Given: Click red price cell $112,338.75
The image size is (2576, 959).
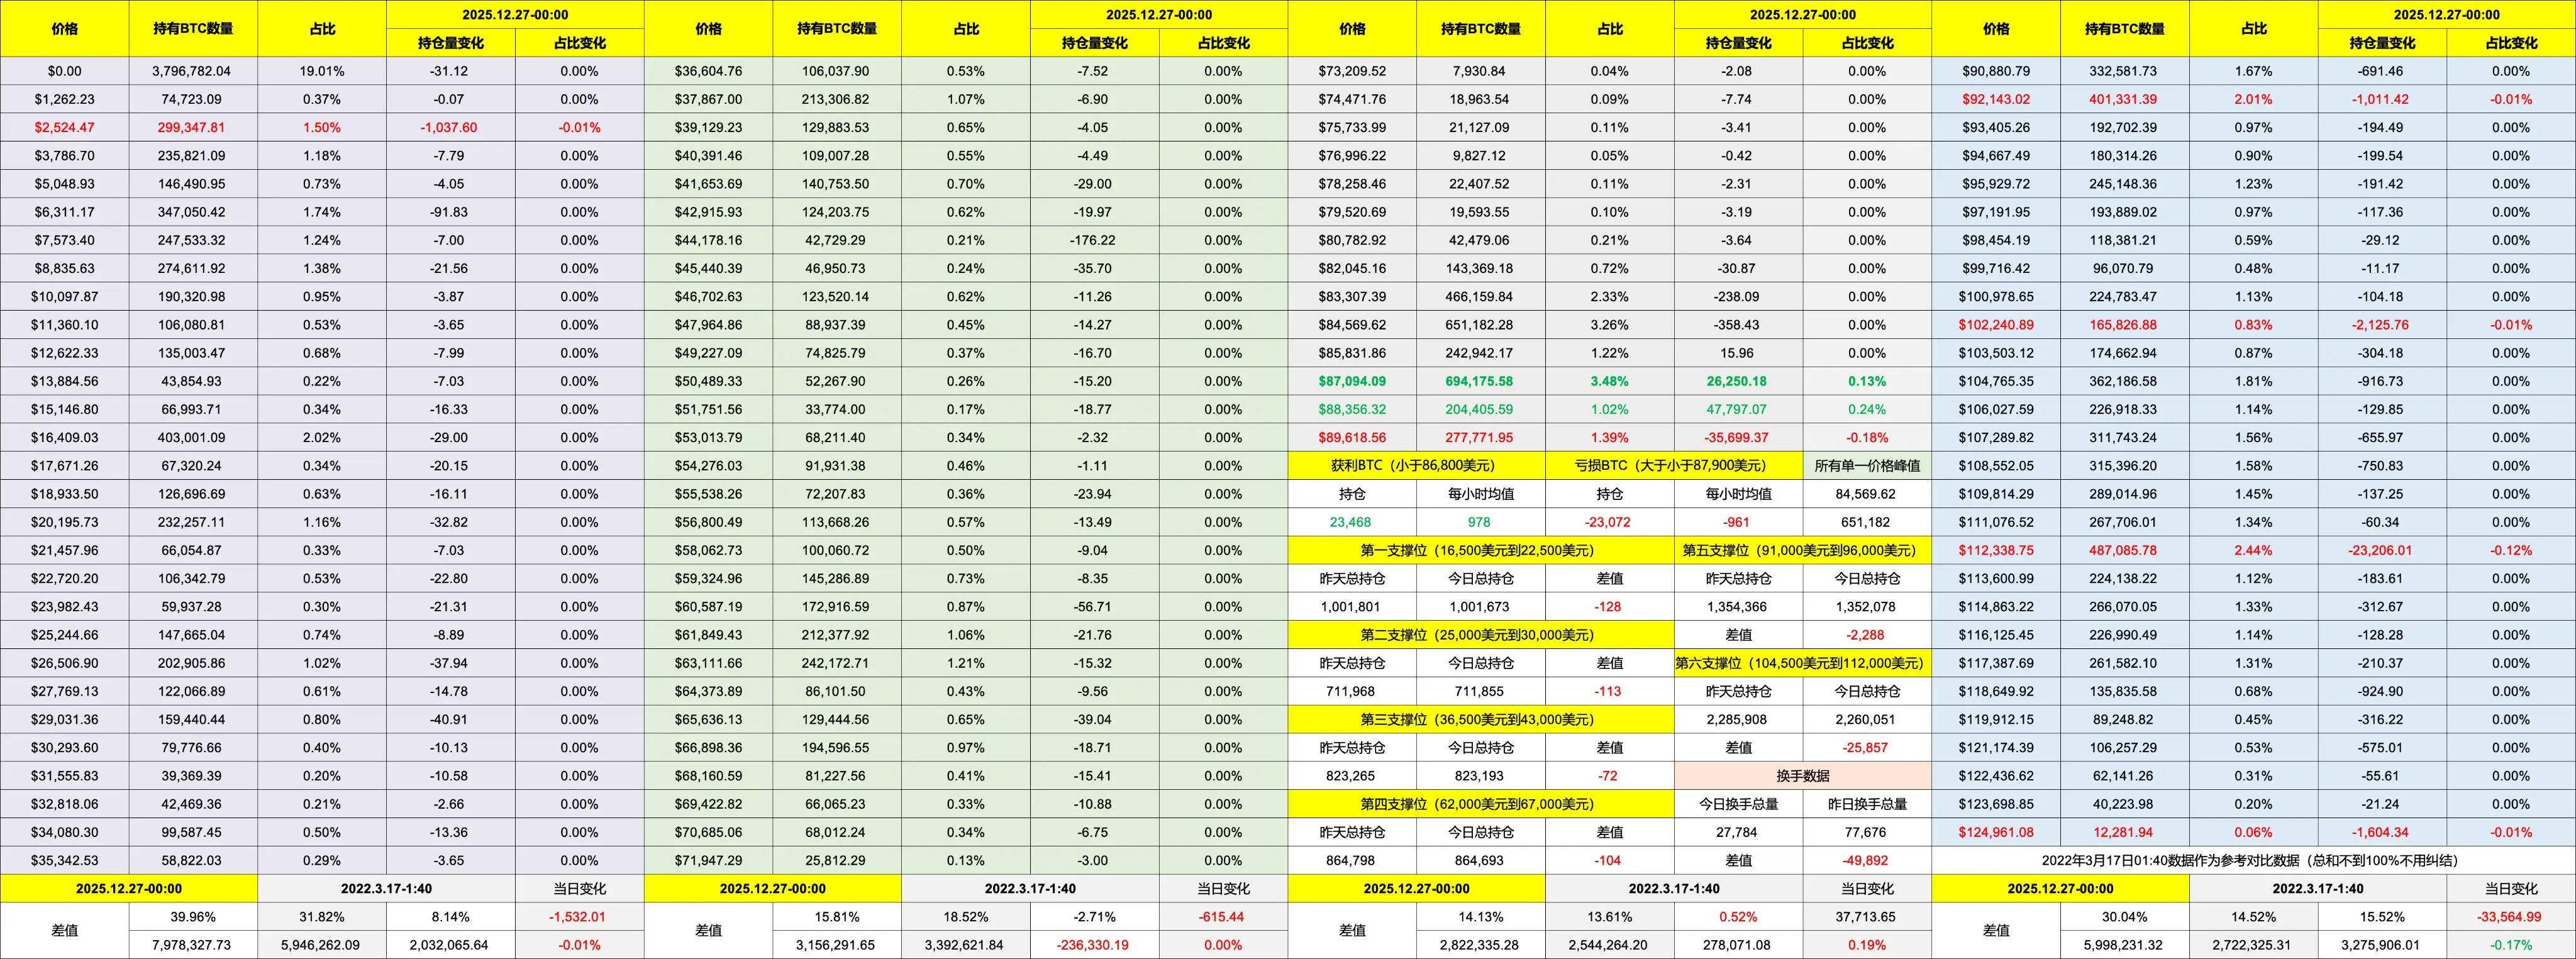Looking at the screenshot, I should click(1996, 550).
